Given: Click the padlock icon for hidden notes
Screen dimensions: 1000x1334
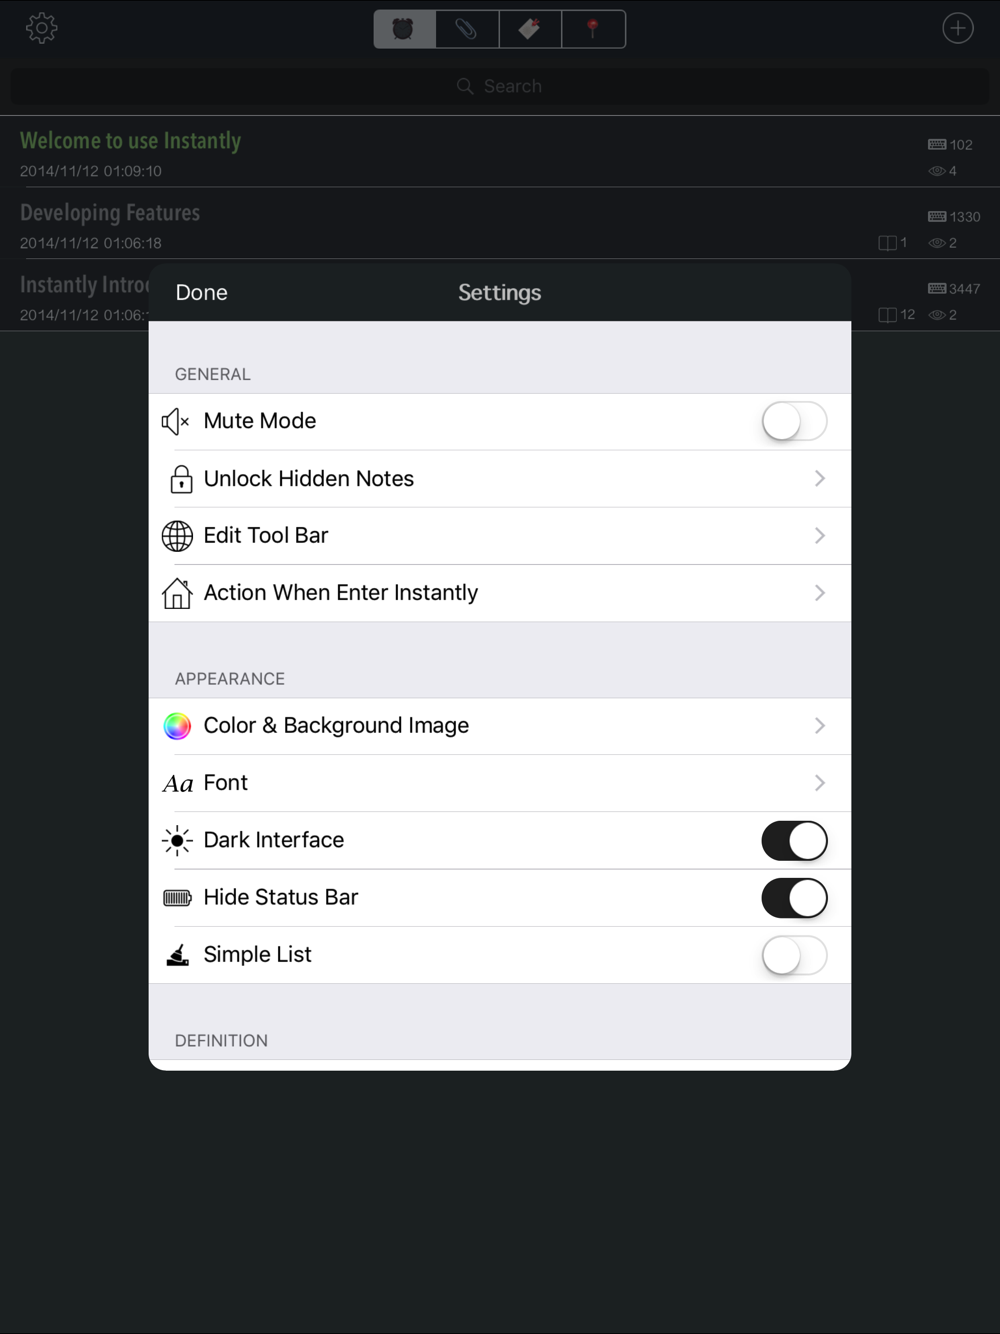Looking at the screenshot, I should [x=181, y=479].
